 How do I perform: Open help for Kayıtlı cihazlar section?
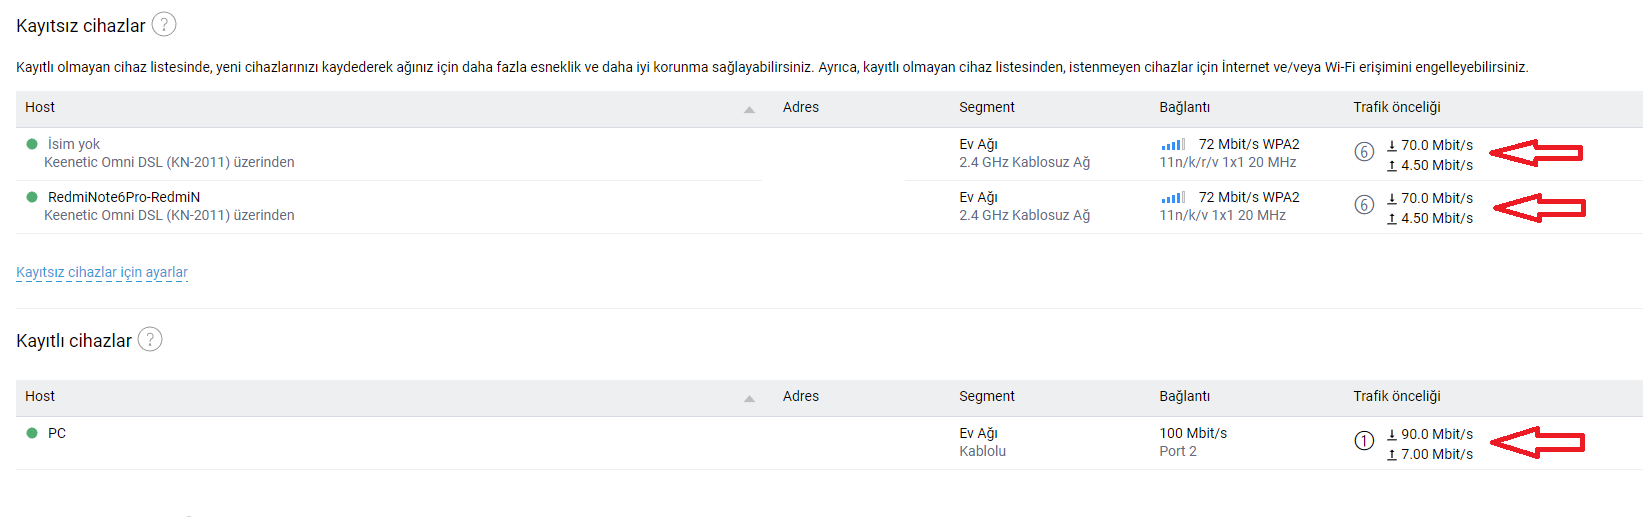click(150, 339)
